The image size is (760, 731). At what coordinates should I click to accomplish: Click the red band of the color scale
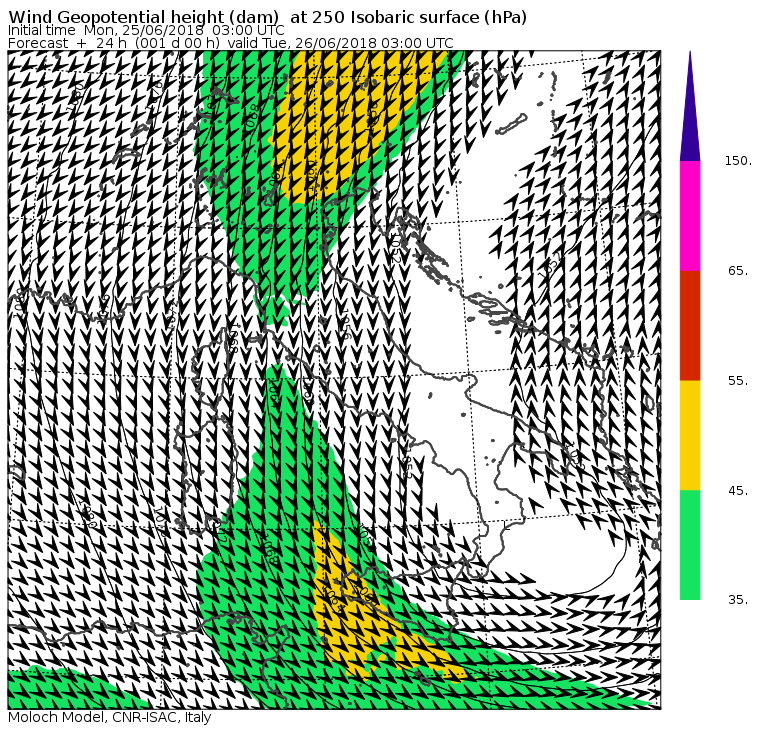coord(690,325)
